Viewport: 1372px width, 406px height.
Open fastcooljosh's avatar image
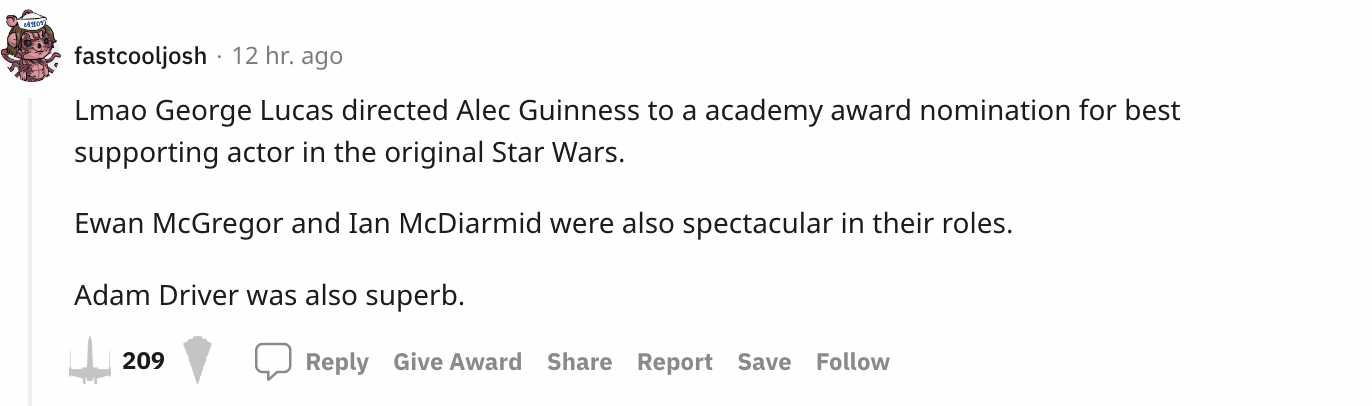pos(34,48)
